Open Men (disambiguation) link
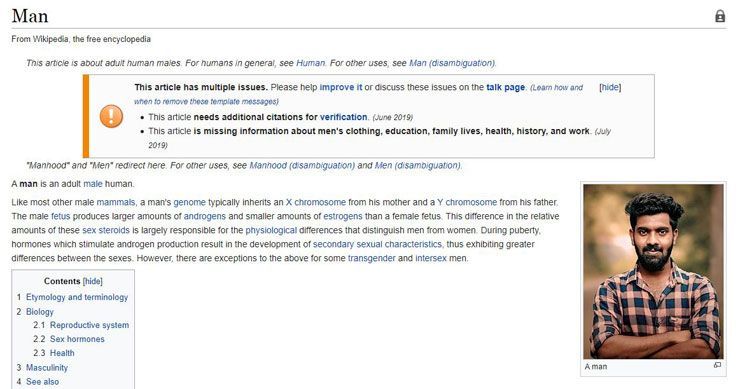Screen dimensions: 740x389 click(x=418, y=165)
